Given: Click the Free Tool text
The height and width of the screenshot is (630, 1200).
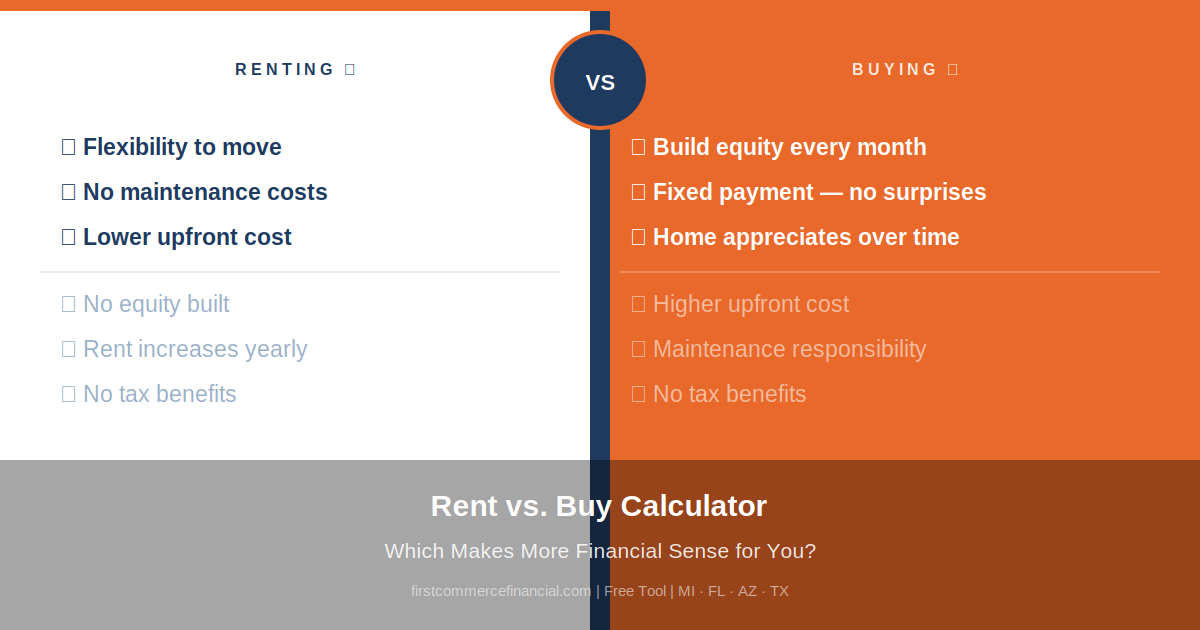Looking at the screenshot, I should (635, 591).
